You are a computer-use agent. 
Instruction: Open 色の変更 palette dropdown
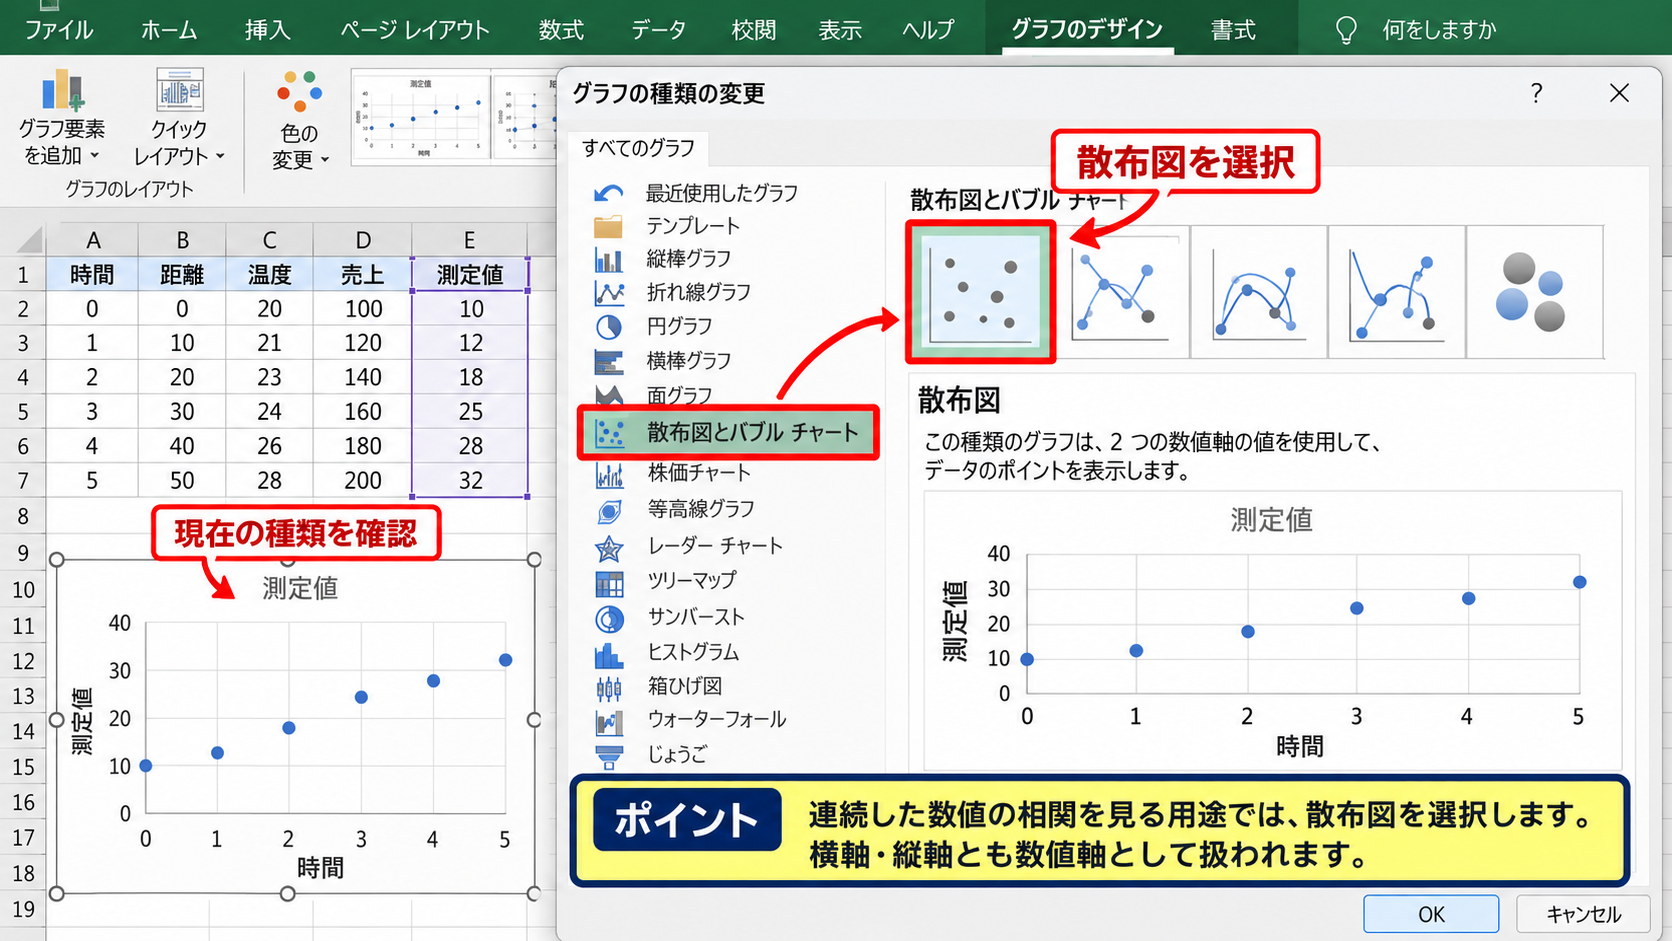(299, 120)
